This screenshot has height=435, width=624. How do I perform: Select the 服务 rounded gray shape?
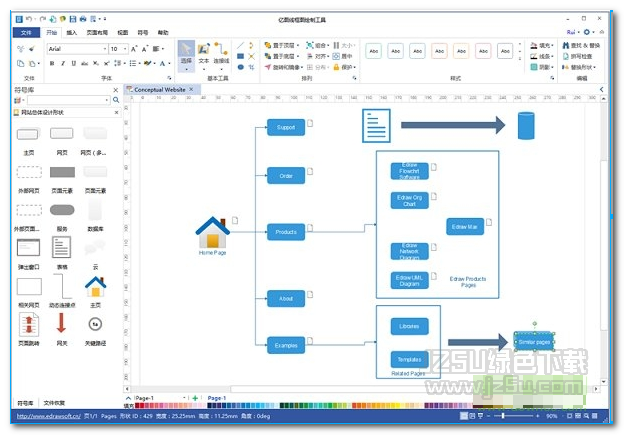pyautogui.click(x=62, y=210)
